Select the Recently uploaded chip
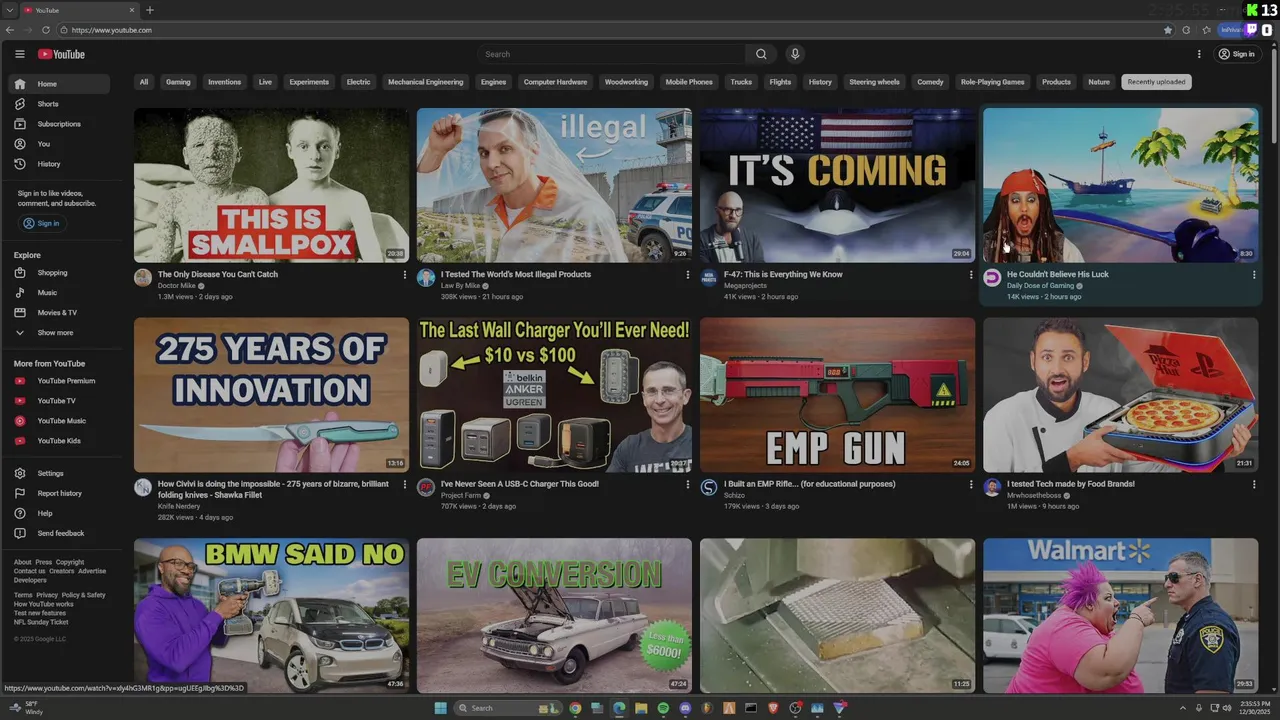 [x=1156, y=82]
